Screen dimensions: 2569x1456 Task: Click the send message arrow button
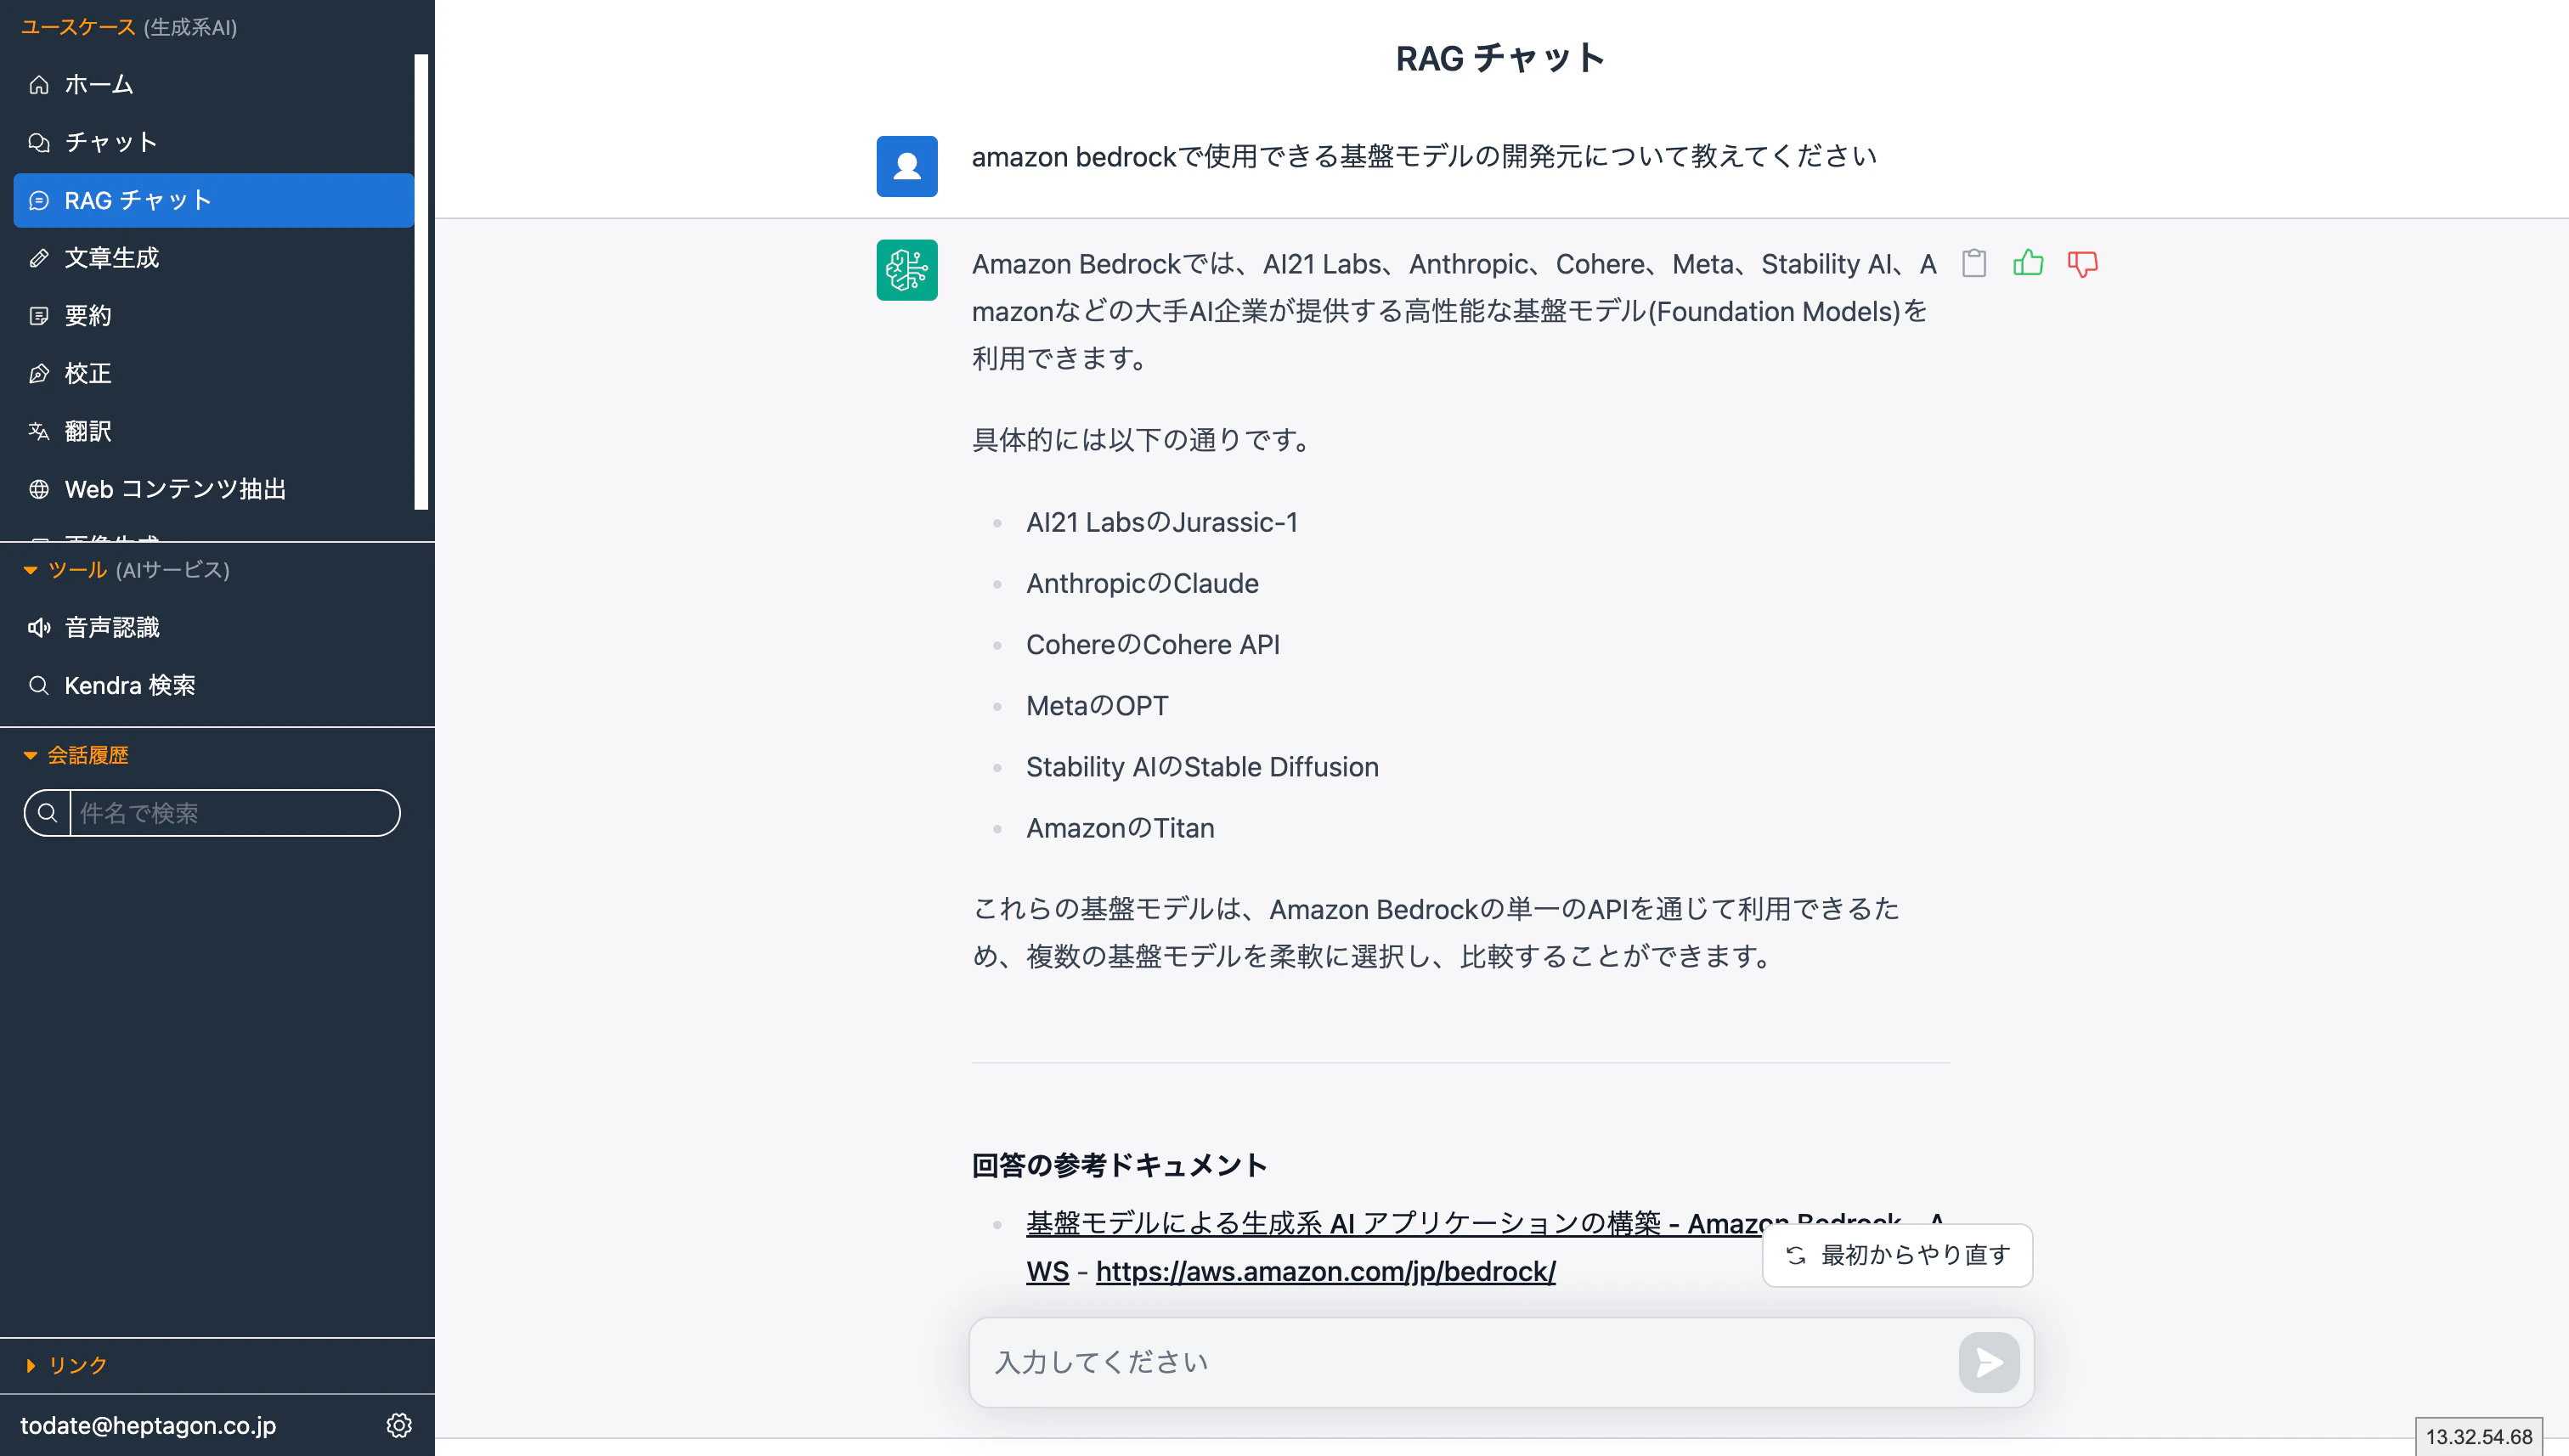click(1989, 1362)
